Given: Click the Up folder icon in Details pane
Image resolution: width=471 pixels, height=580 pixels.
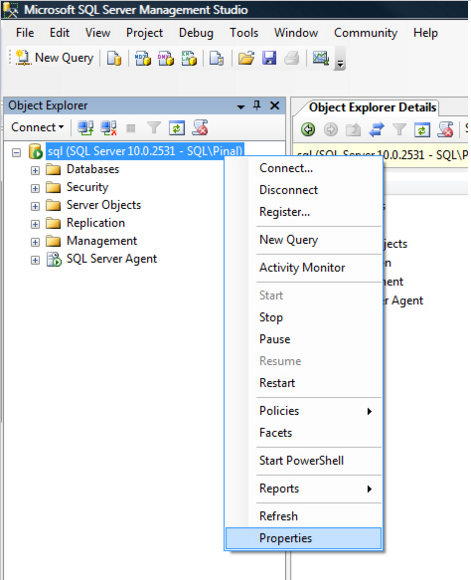Looking at the screenshot, I should (353, 130).
